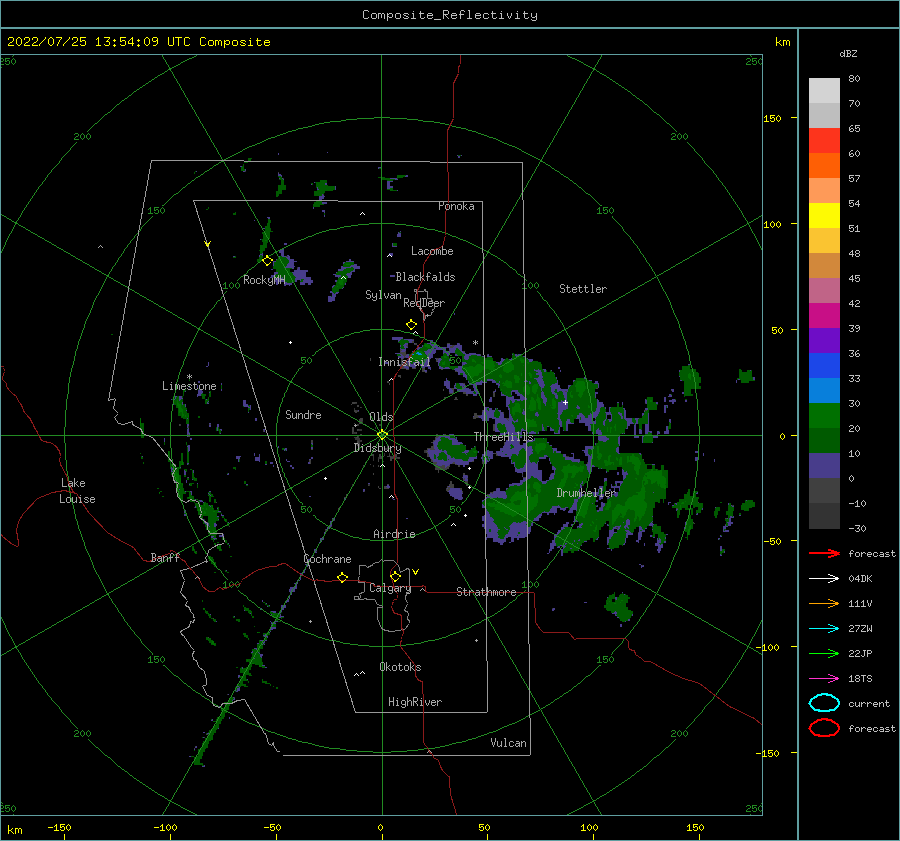Click the lightest gray 80 dBZ swatch
The width and height of the screenshot is (900, 841).
click(x=824, y=90)
